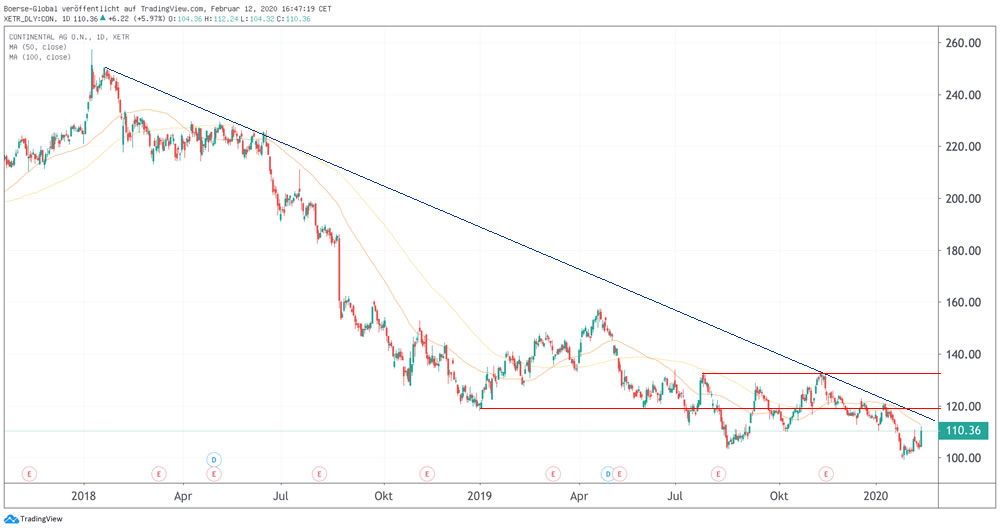1000x530 pixels.
Task: Click the MA (100, close) indicator label
Action: coord(40,57)
